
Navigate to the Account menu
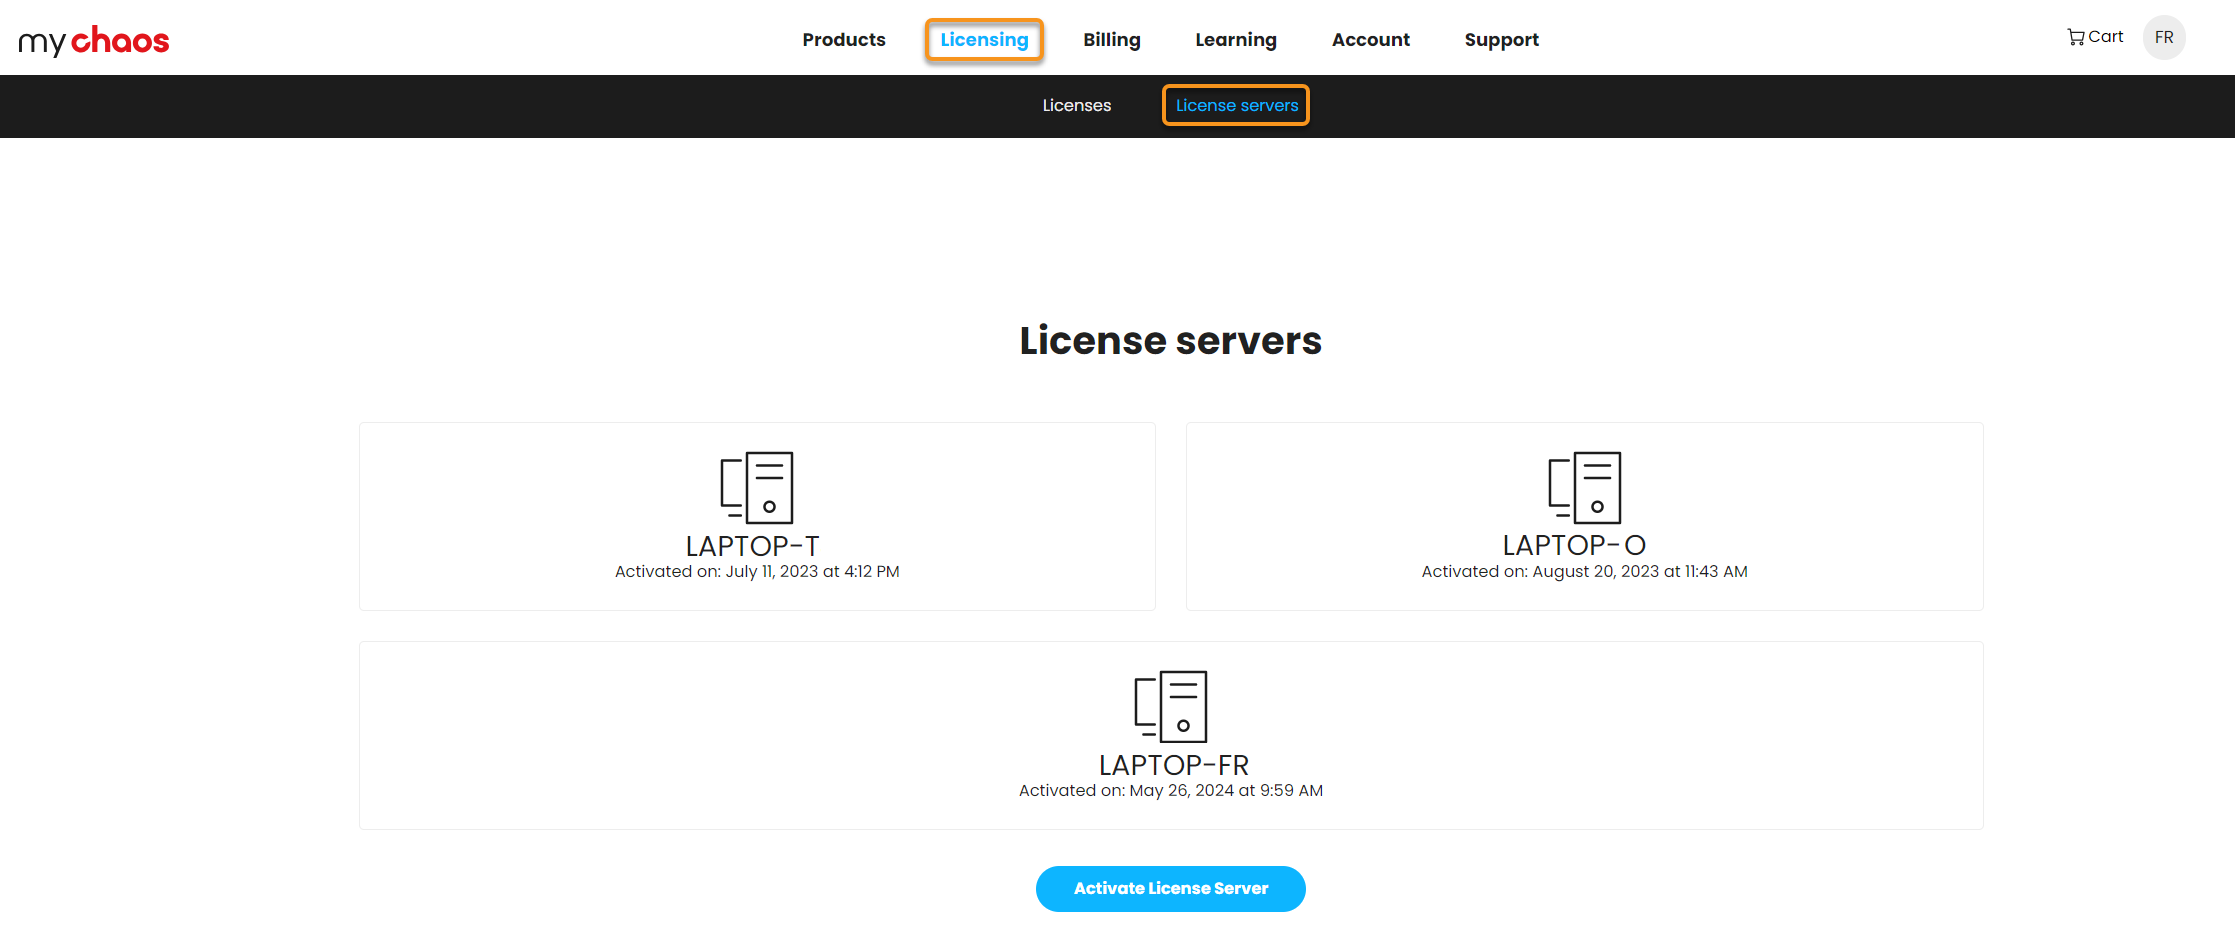[1370, 40]
